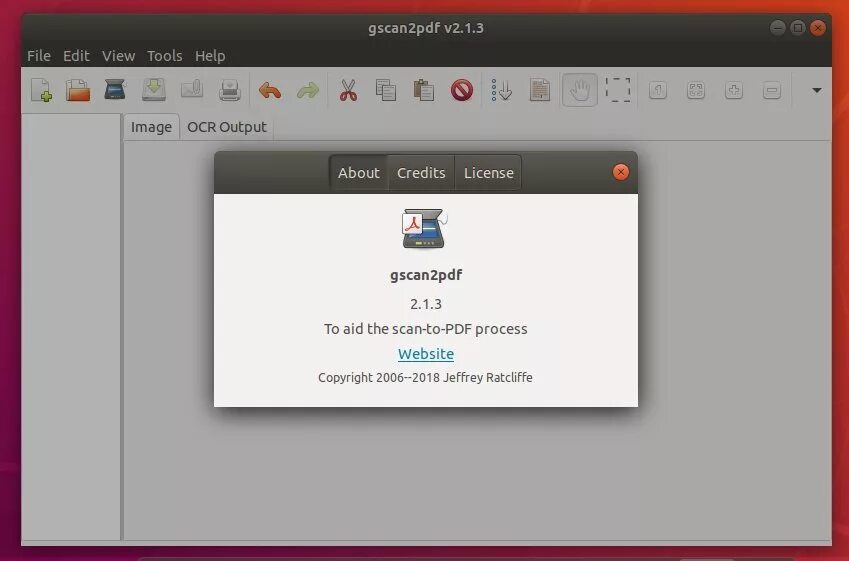Click the zoom 100% icon
The image size is (849, 561).
click(x=658, y=90)
